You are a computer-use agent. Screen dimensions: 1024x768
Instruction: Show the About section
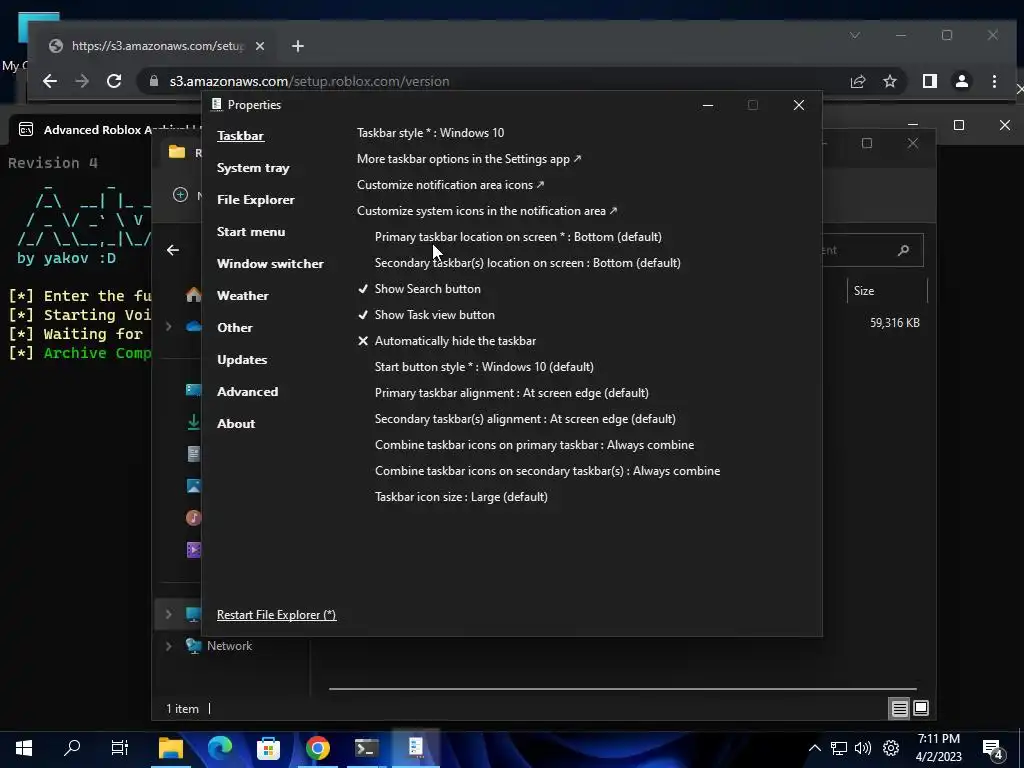(236, 424)
